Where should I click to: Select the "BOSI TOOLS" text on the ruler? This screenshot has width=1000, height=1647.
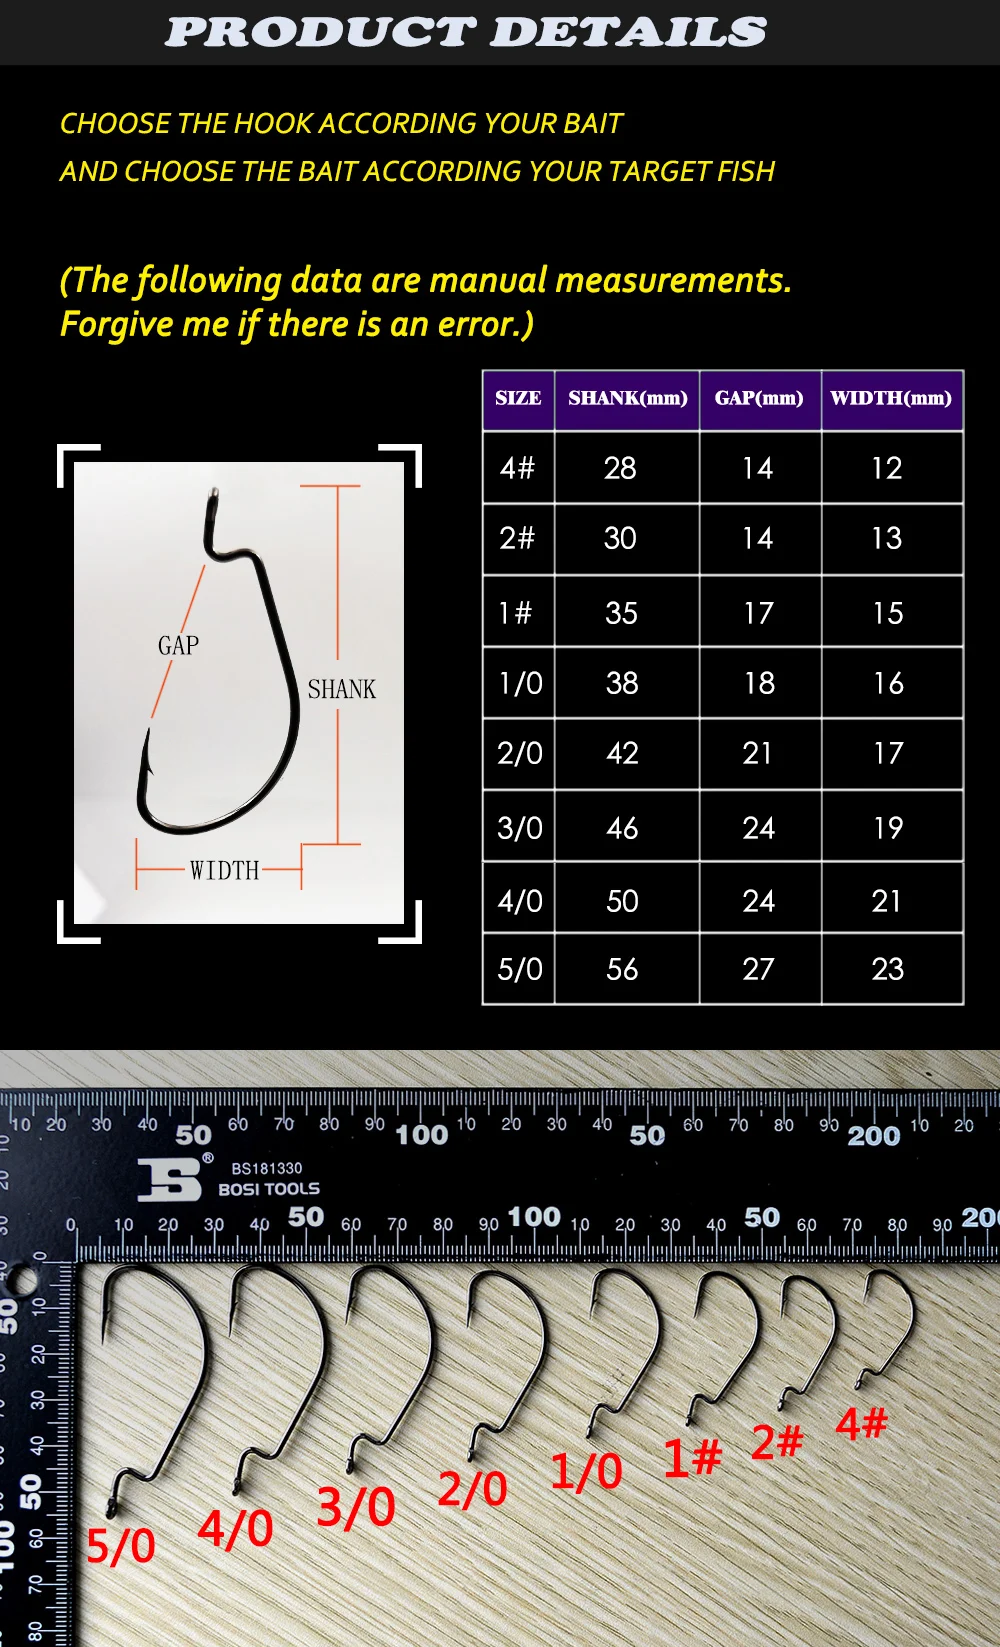(x=269, y=1189)
